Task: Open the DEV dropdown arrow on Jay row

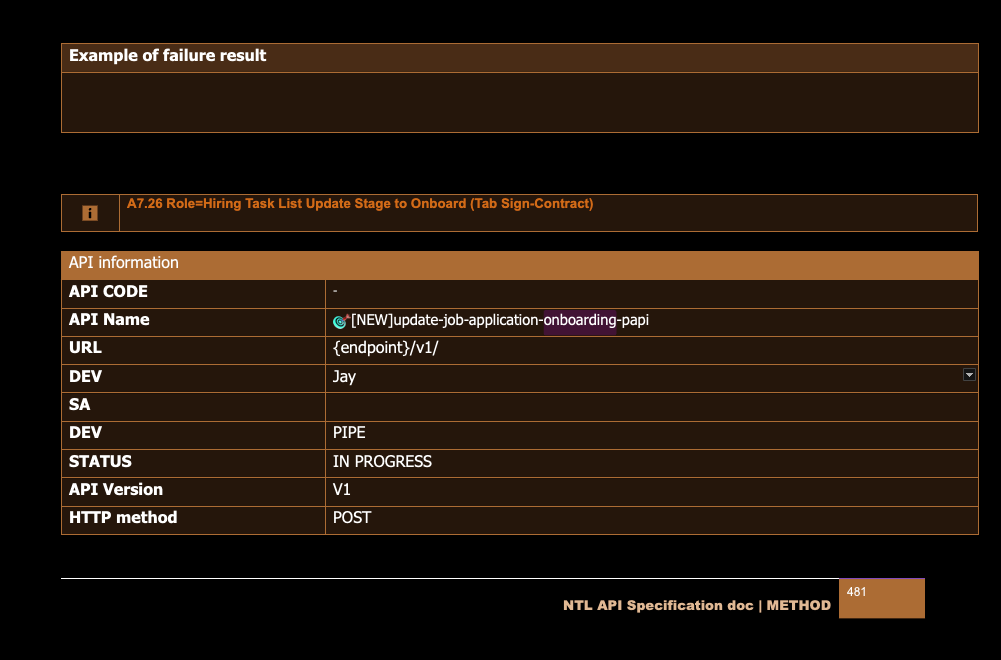Action: 968,374
